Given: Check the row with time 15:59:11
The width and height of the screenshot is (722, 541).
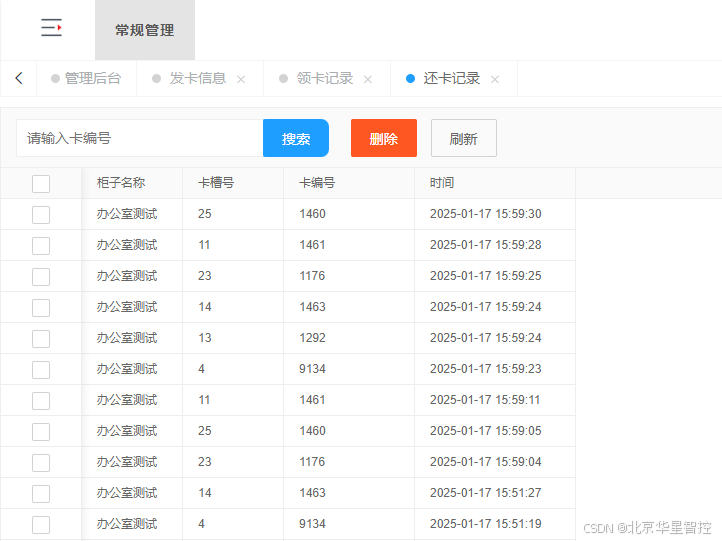Looking at the screenshot, I should 41,401.
